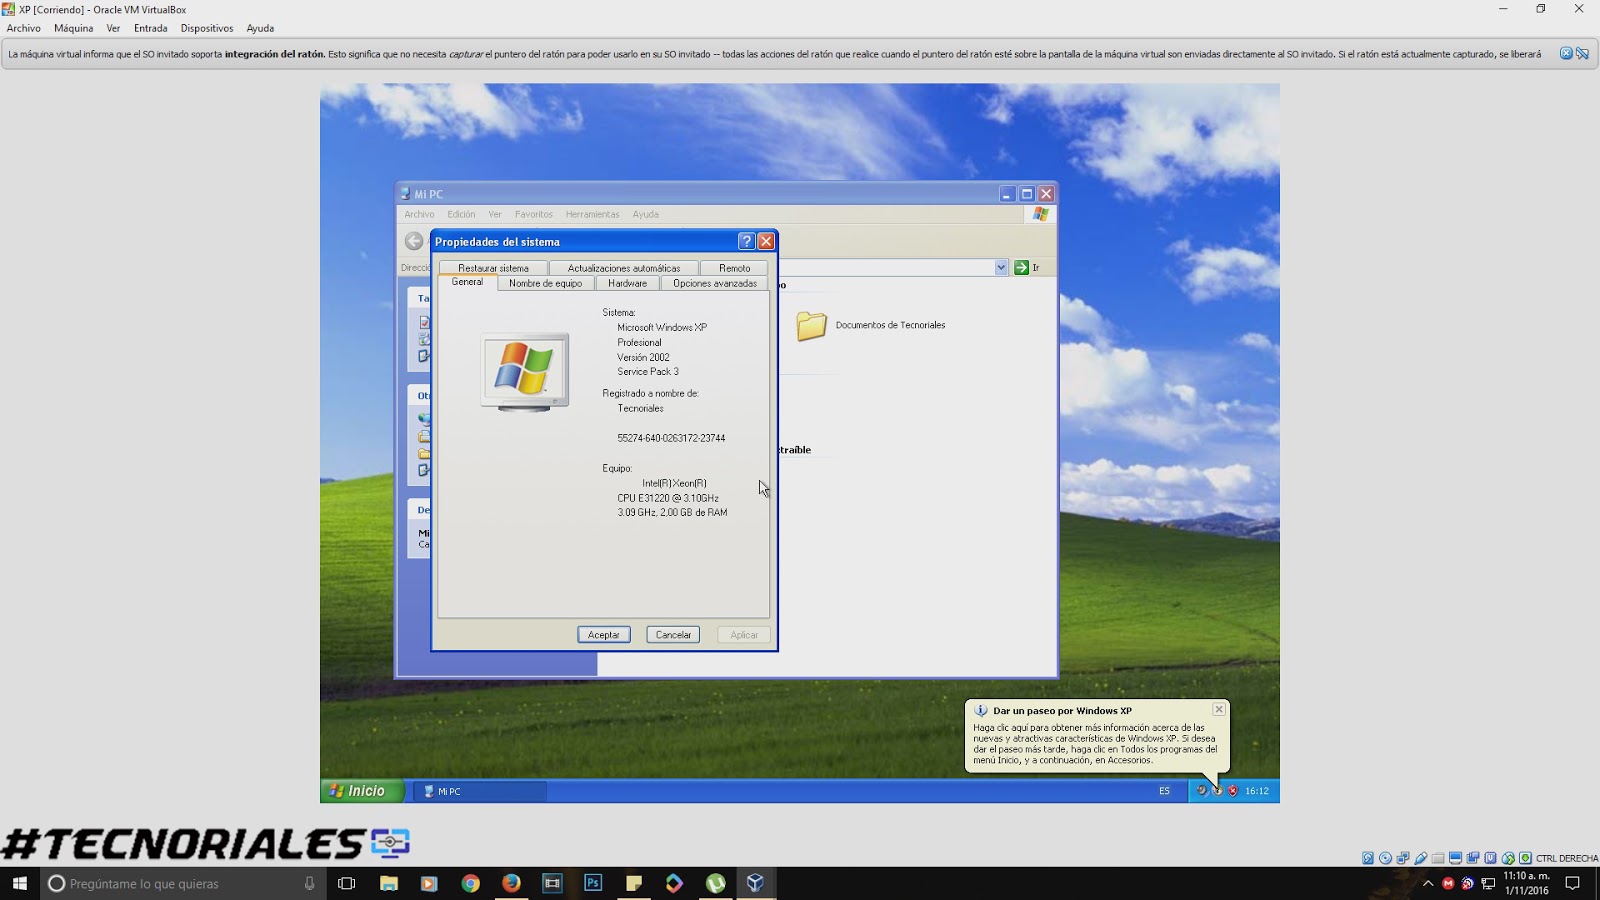Screen dimensions: 1600x900
Task: Click the ES language indicator in XP taskbar
Action: coord(1164,791)
